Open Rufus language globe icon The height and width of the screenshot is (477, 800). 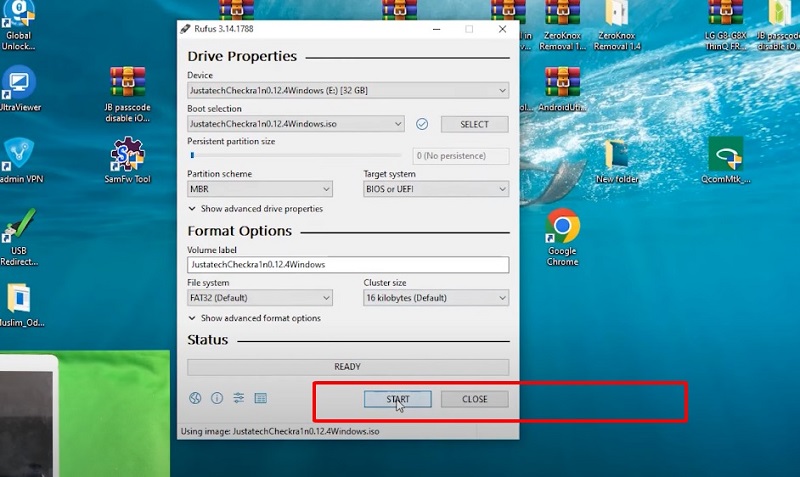click(x=195, y=398)
